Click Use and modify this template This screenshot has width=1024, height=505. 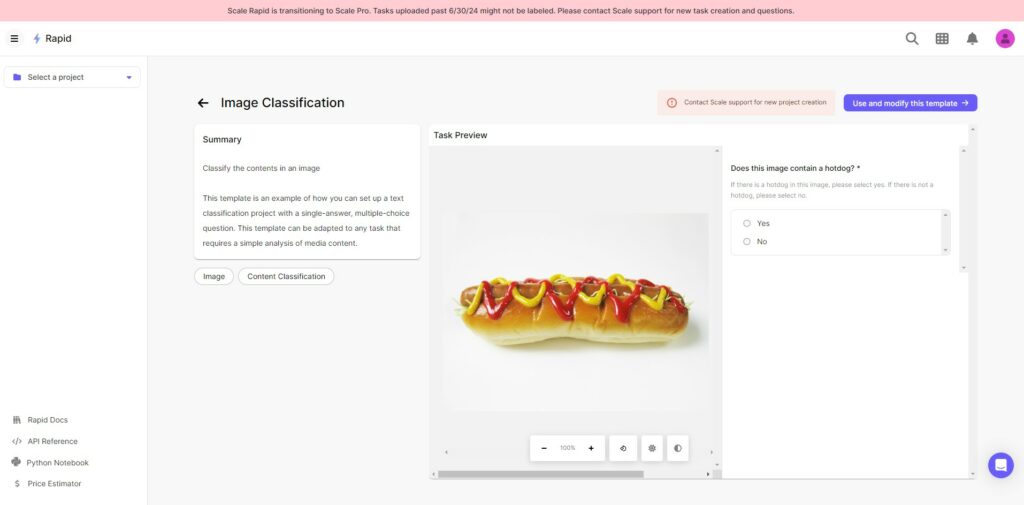tap(910, 103)
